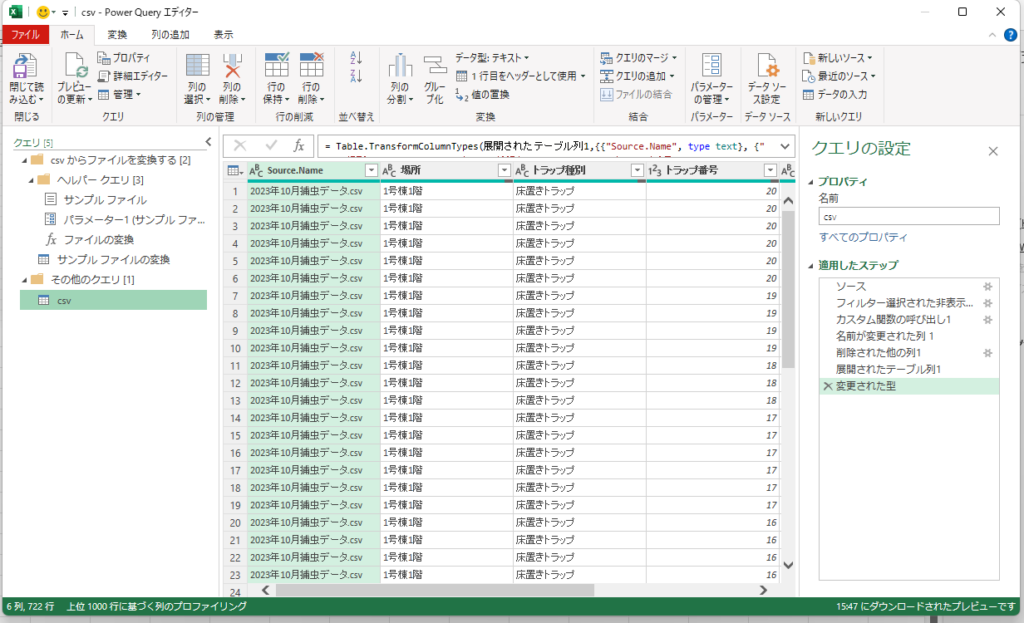Click the すべてのプロパティ link
Screen dimensions: 1024x623
point(863,237)
